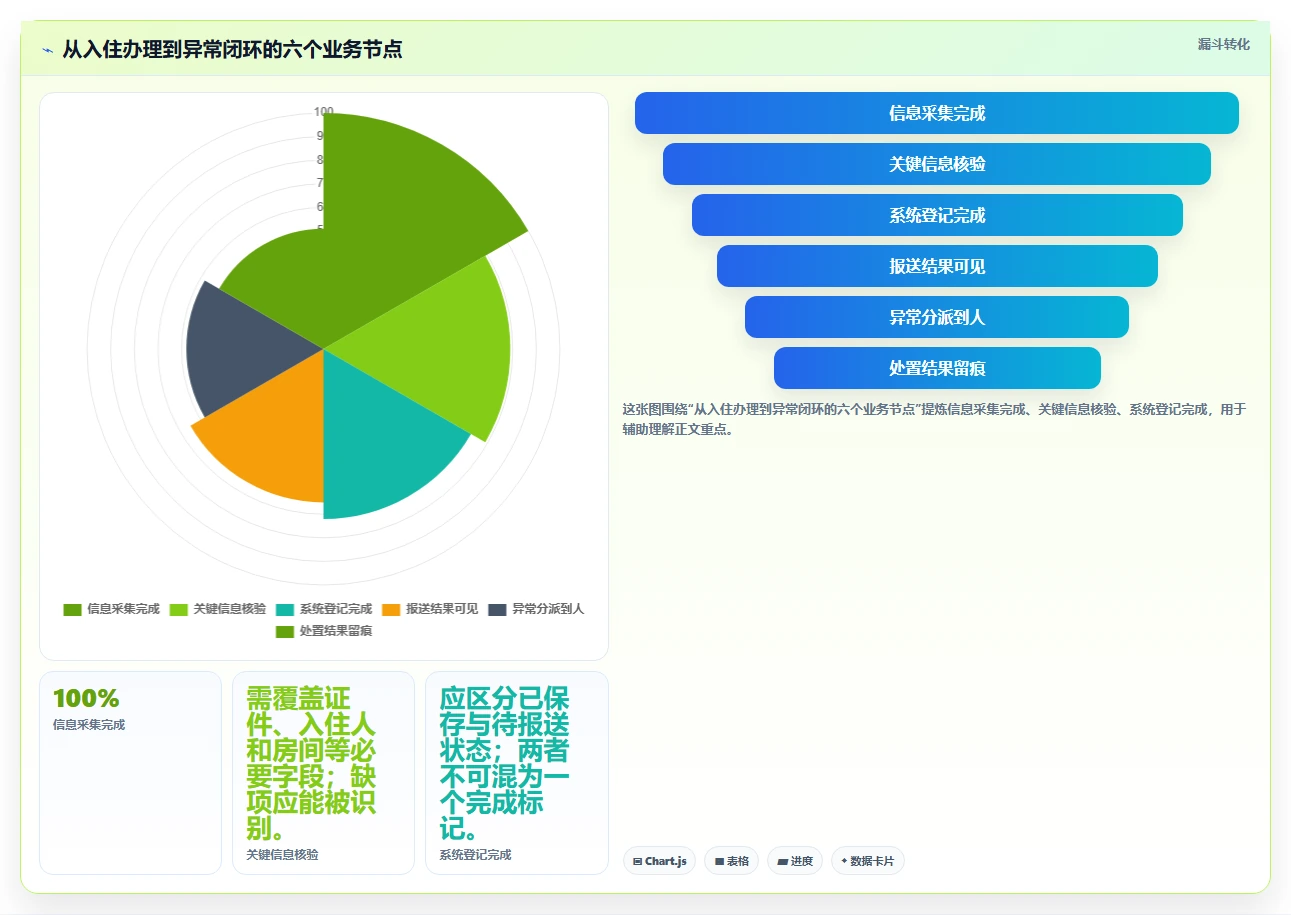Click the 表格 tag pill
1291x915 pixels.
(x=731, y=861)
